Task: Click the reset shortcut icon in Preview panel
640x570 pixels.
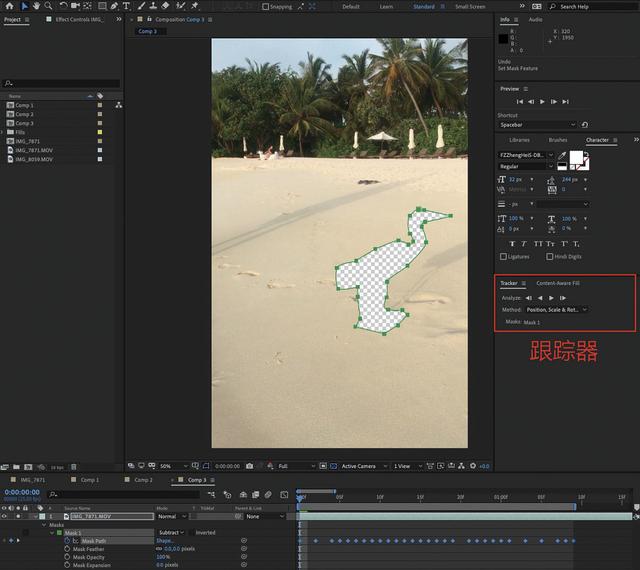Action: [584, 125]
